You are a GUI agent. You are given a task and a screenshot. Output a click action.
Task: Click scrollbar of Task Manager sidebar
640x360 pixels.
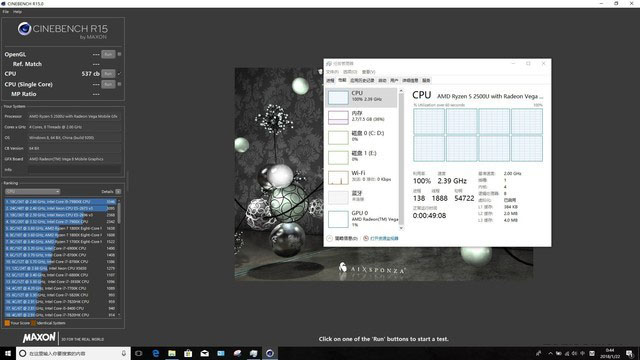(401, 159)
